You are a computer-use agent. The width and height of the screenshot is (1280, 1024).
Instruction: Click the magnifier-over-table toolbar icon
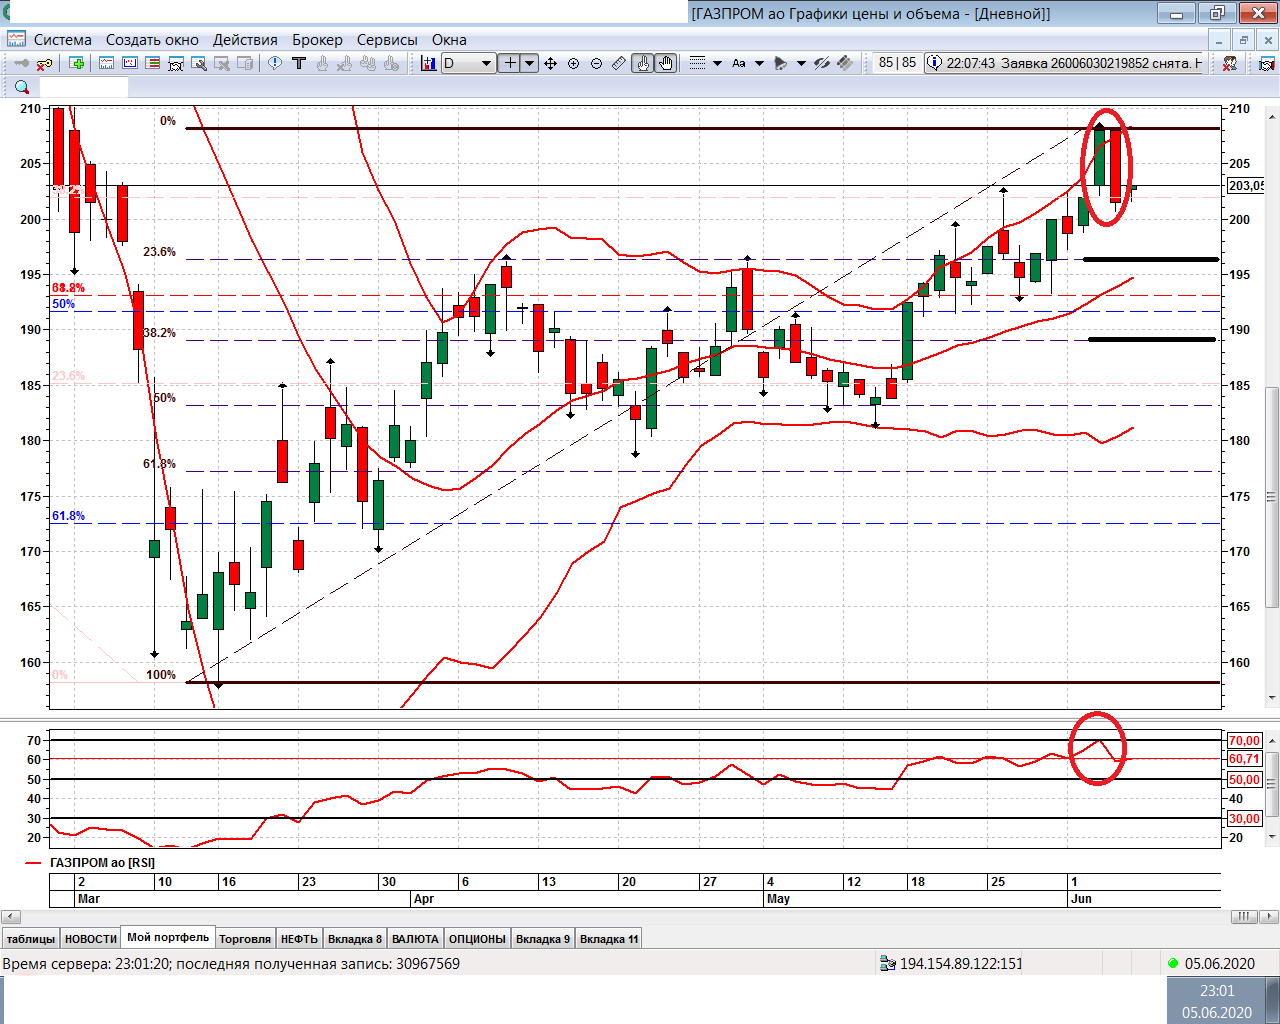coord(199,63)
